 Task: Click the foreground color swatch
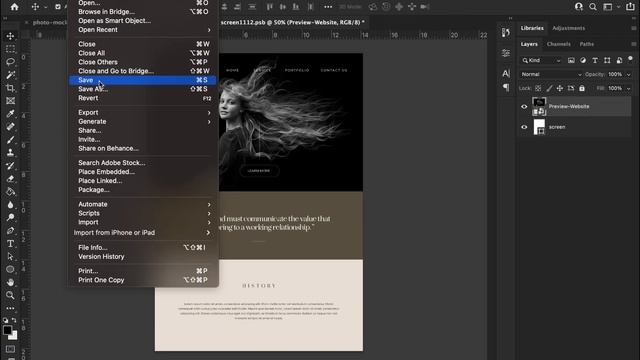(x=7, y=330)
